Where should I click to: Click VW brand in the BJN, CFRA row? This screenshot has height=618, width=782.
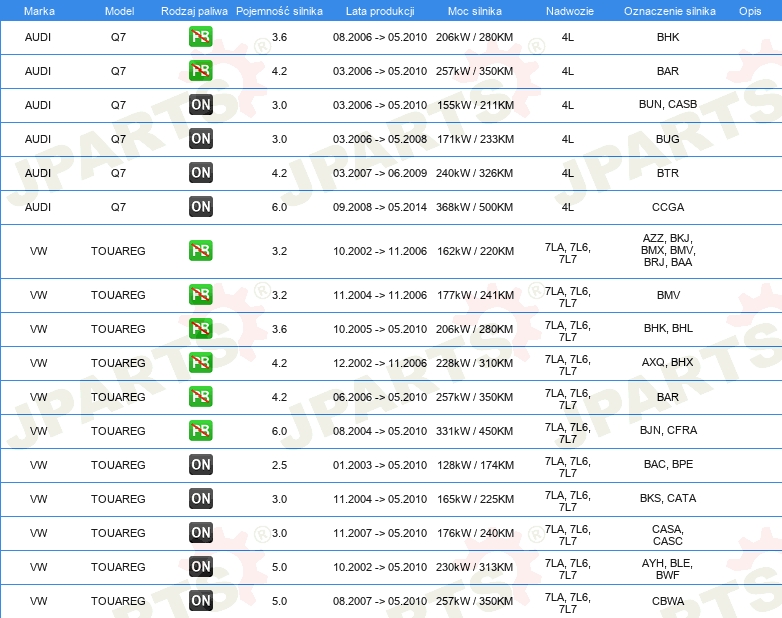coord(38,431)
